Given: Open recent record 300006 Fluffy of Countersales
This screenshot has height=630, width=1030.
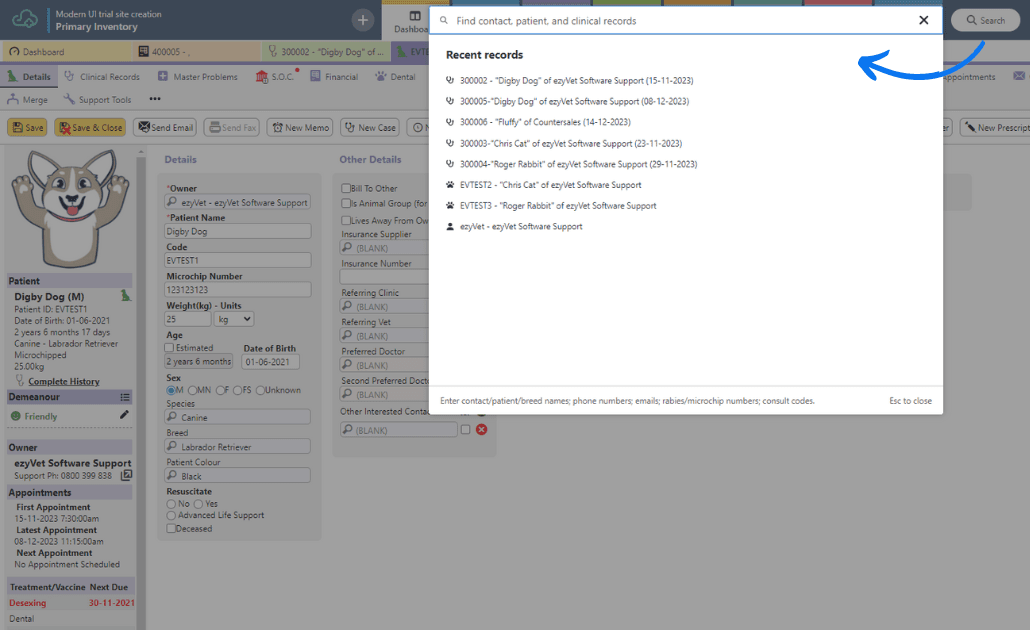Looking at the screenshot, I should click(544, 122).
